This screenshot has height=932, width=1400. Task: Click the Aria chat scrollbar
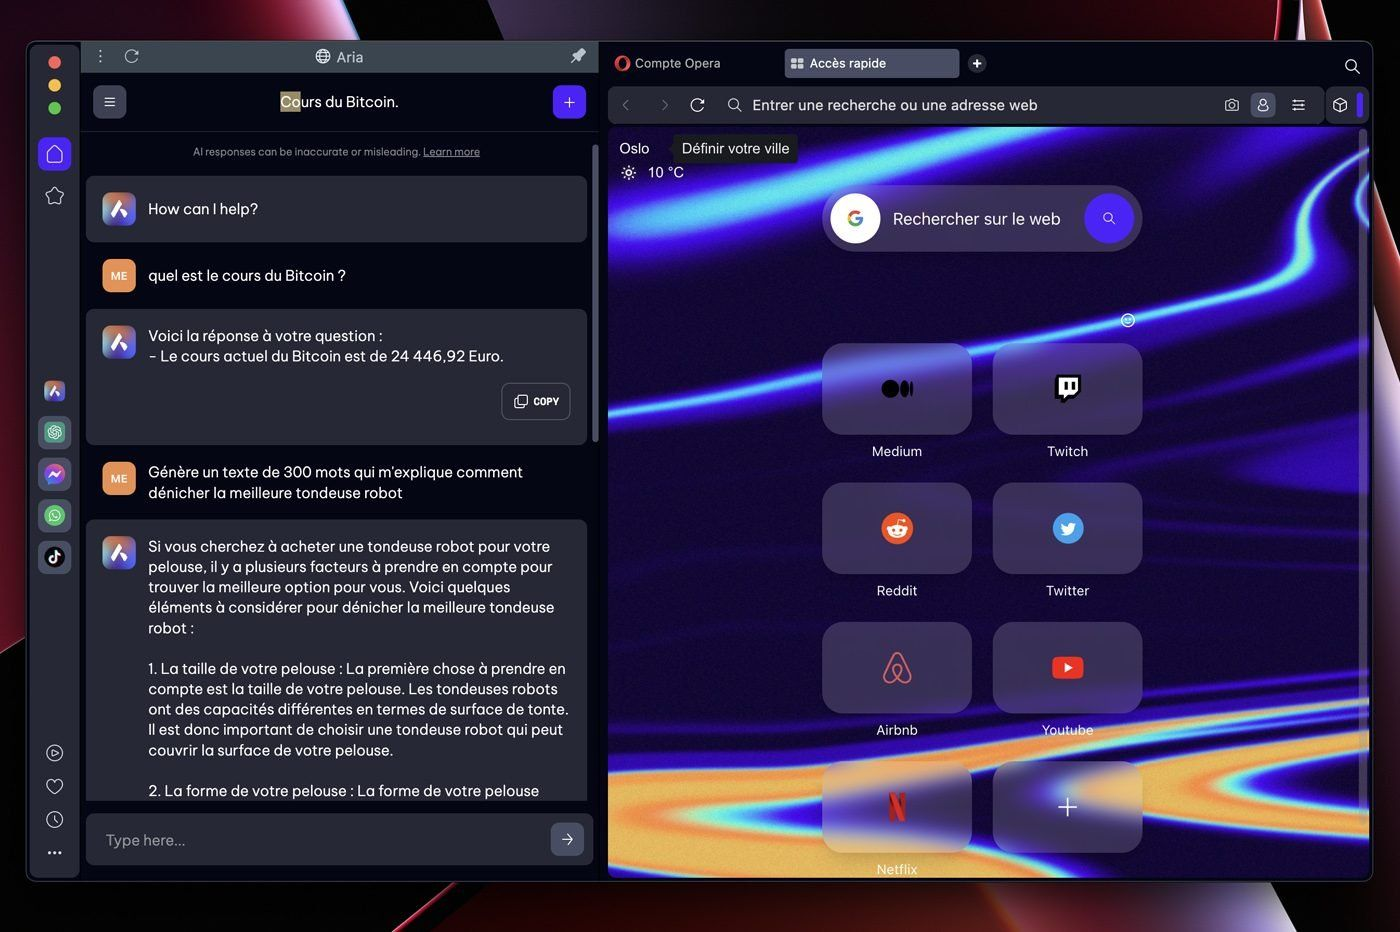click(595, 292)
